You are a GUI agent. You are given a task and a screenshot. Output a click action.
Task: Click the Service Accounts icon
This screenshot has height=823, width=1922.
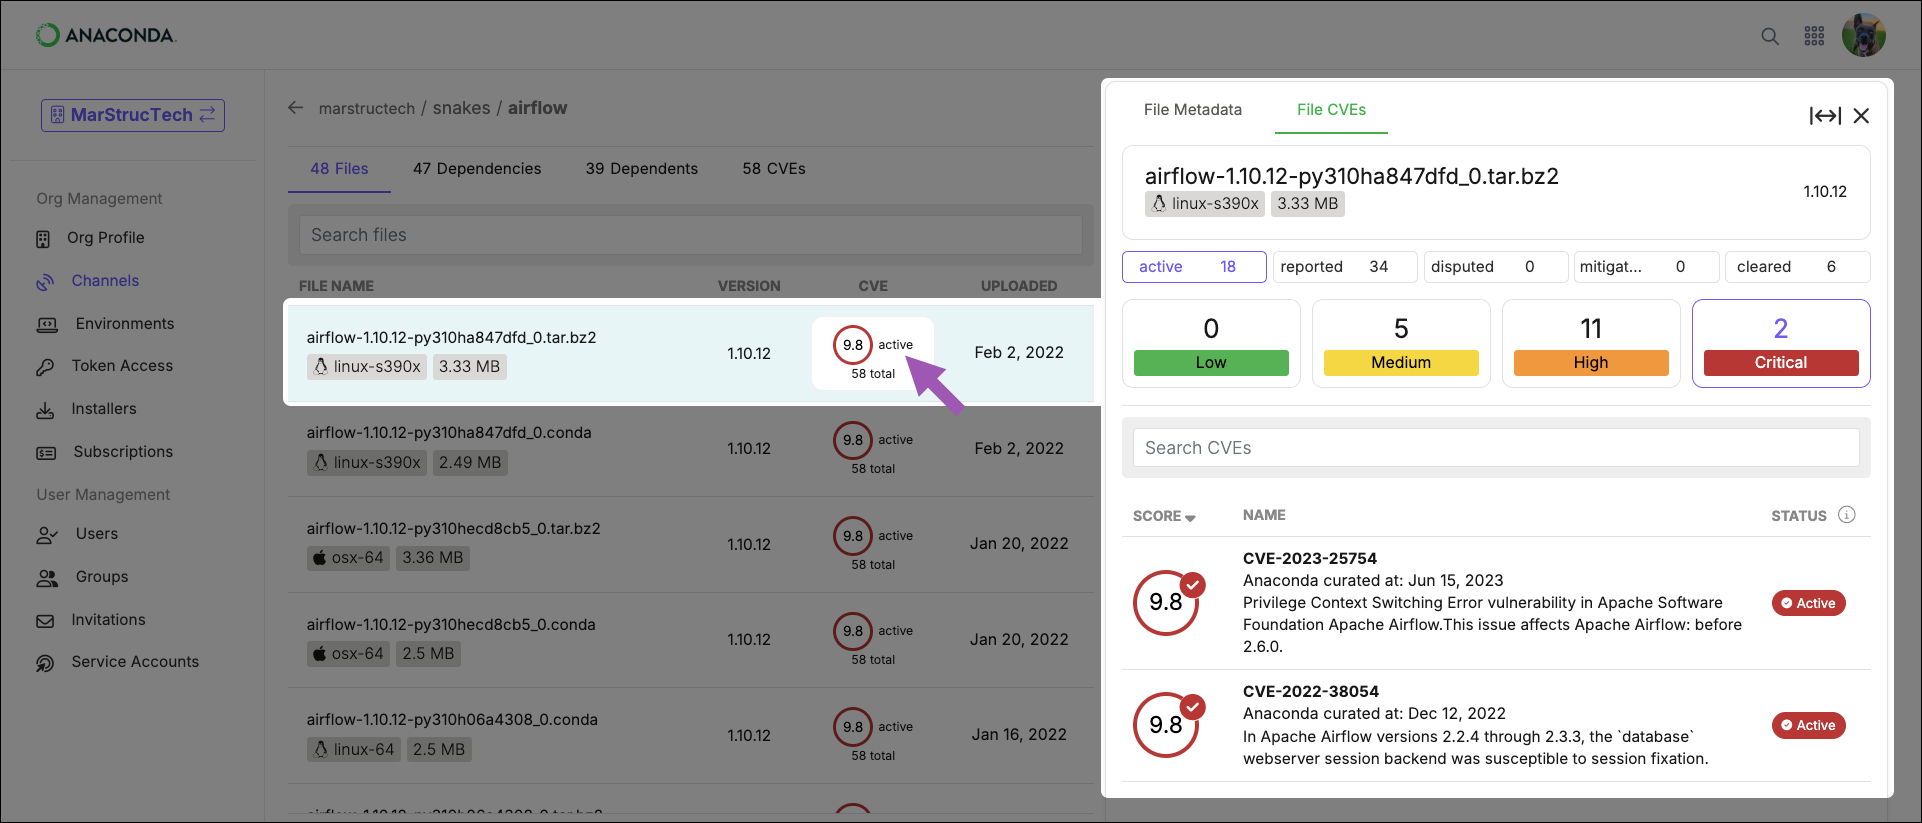(x=45, y=663)
